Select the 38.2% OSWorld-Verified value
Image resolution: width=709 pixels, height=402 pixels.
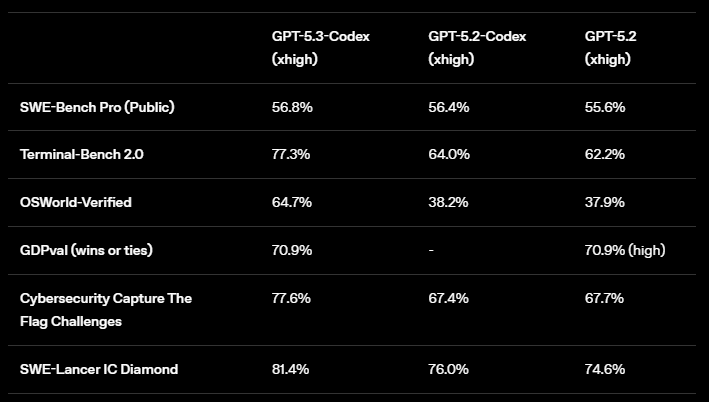pyautogui.click(x=449, y=203)
